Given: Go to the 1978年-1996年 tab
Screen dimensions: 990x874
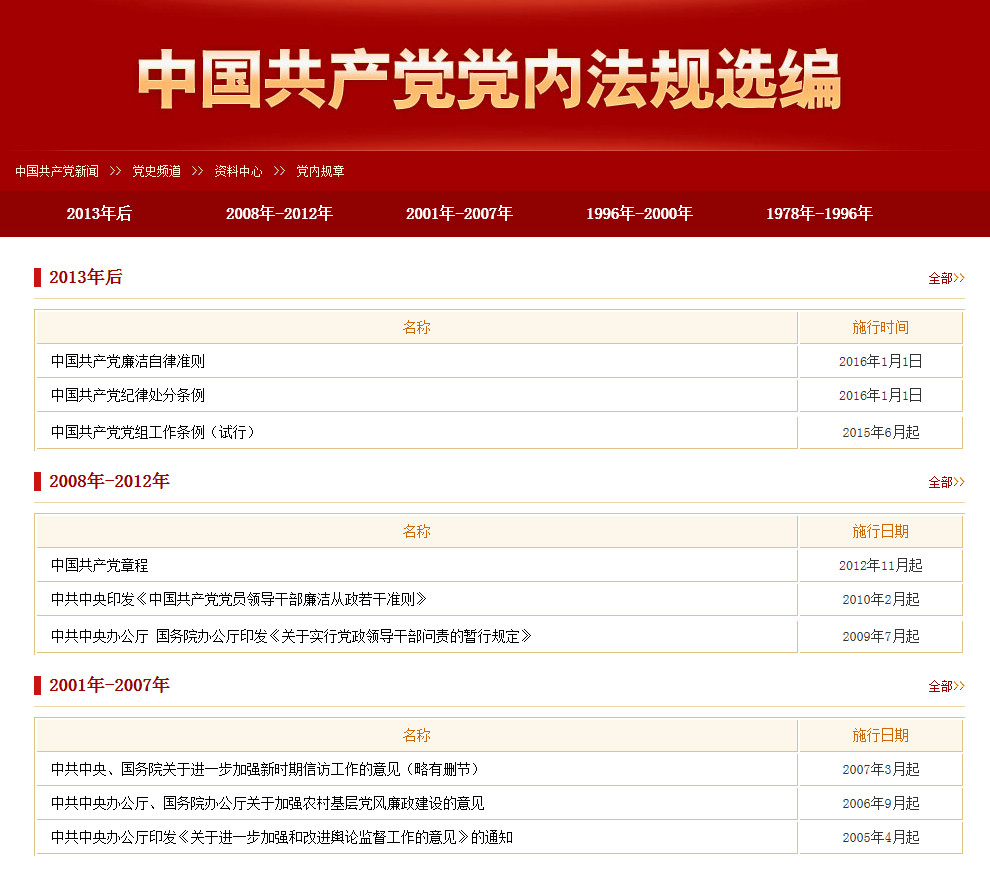Looking at the screenshot, I should (819, 213).
